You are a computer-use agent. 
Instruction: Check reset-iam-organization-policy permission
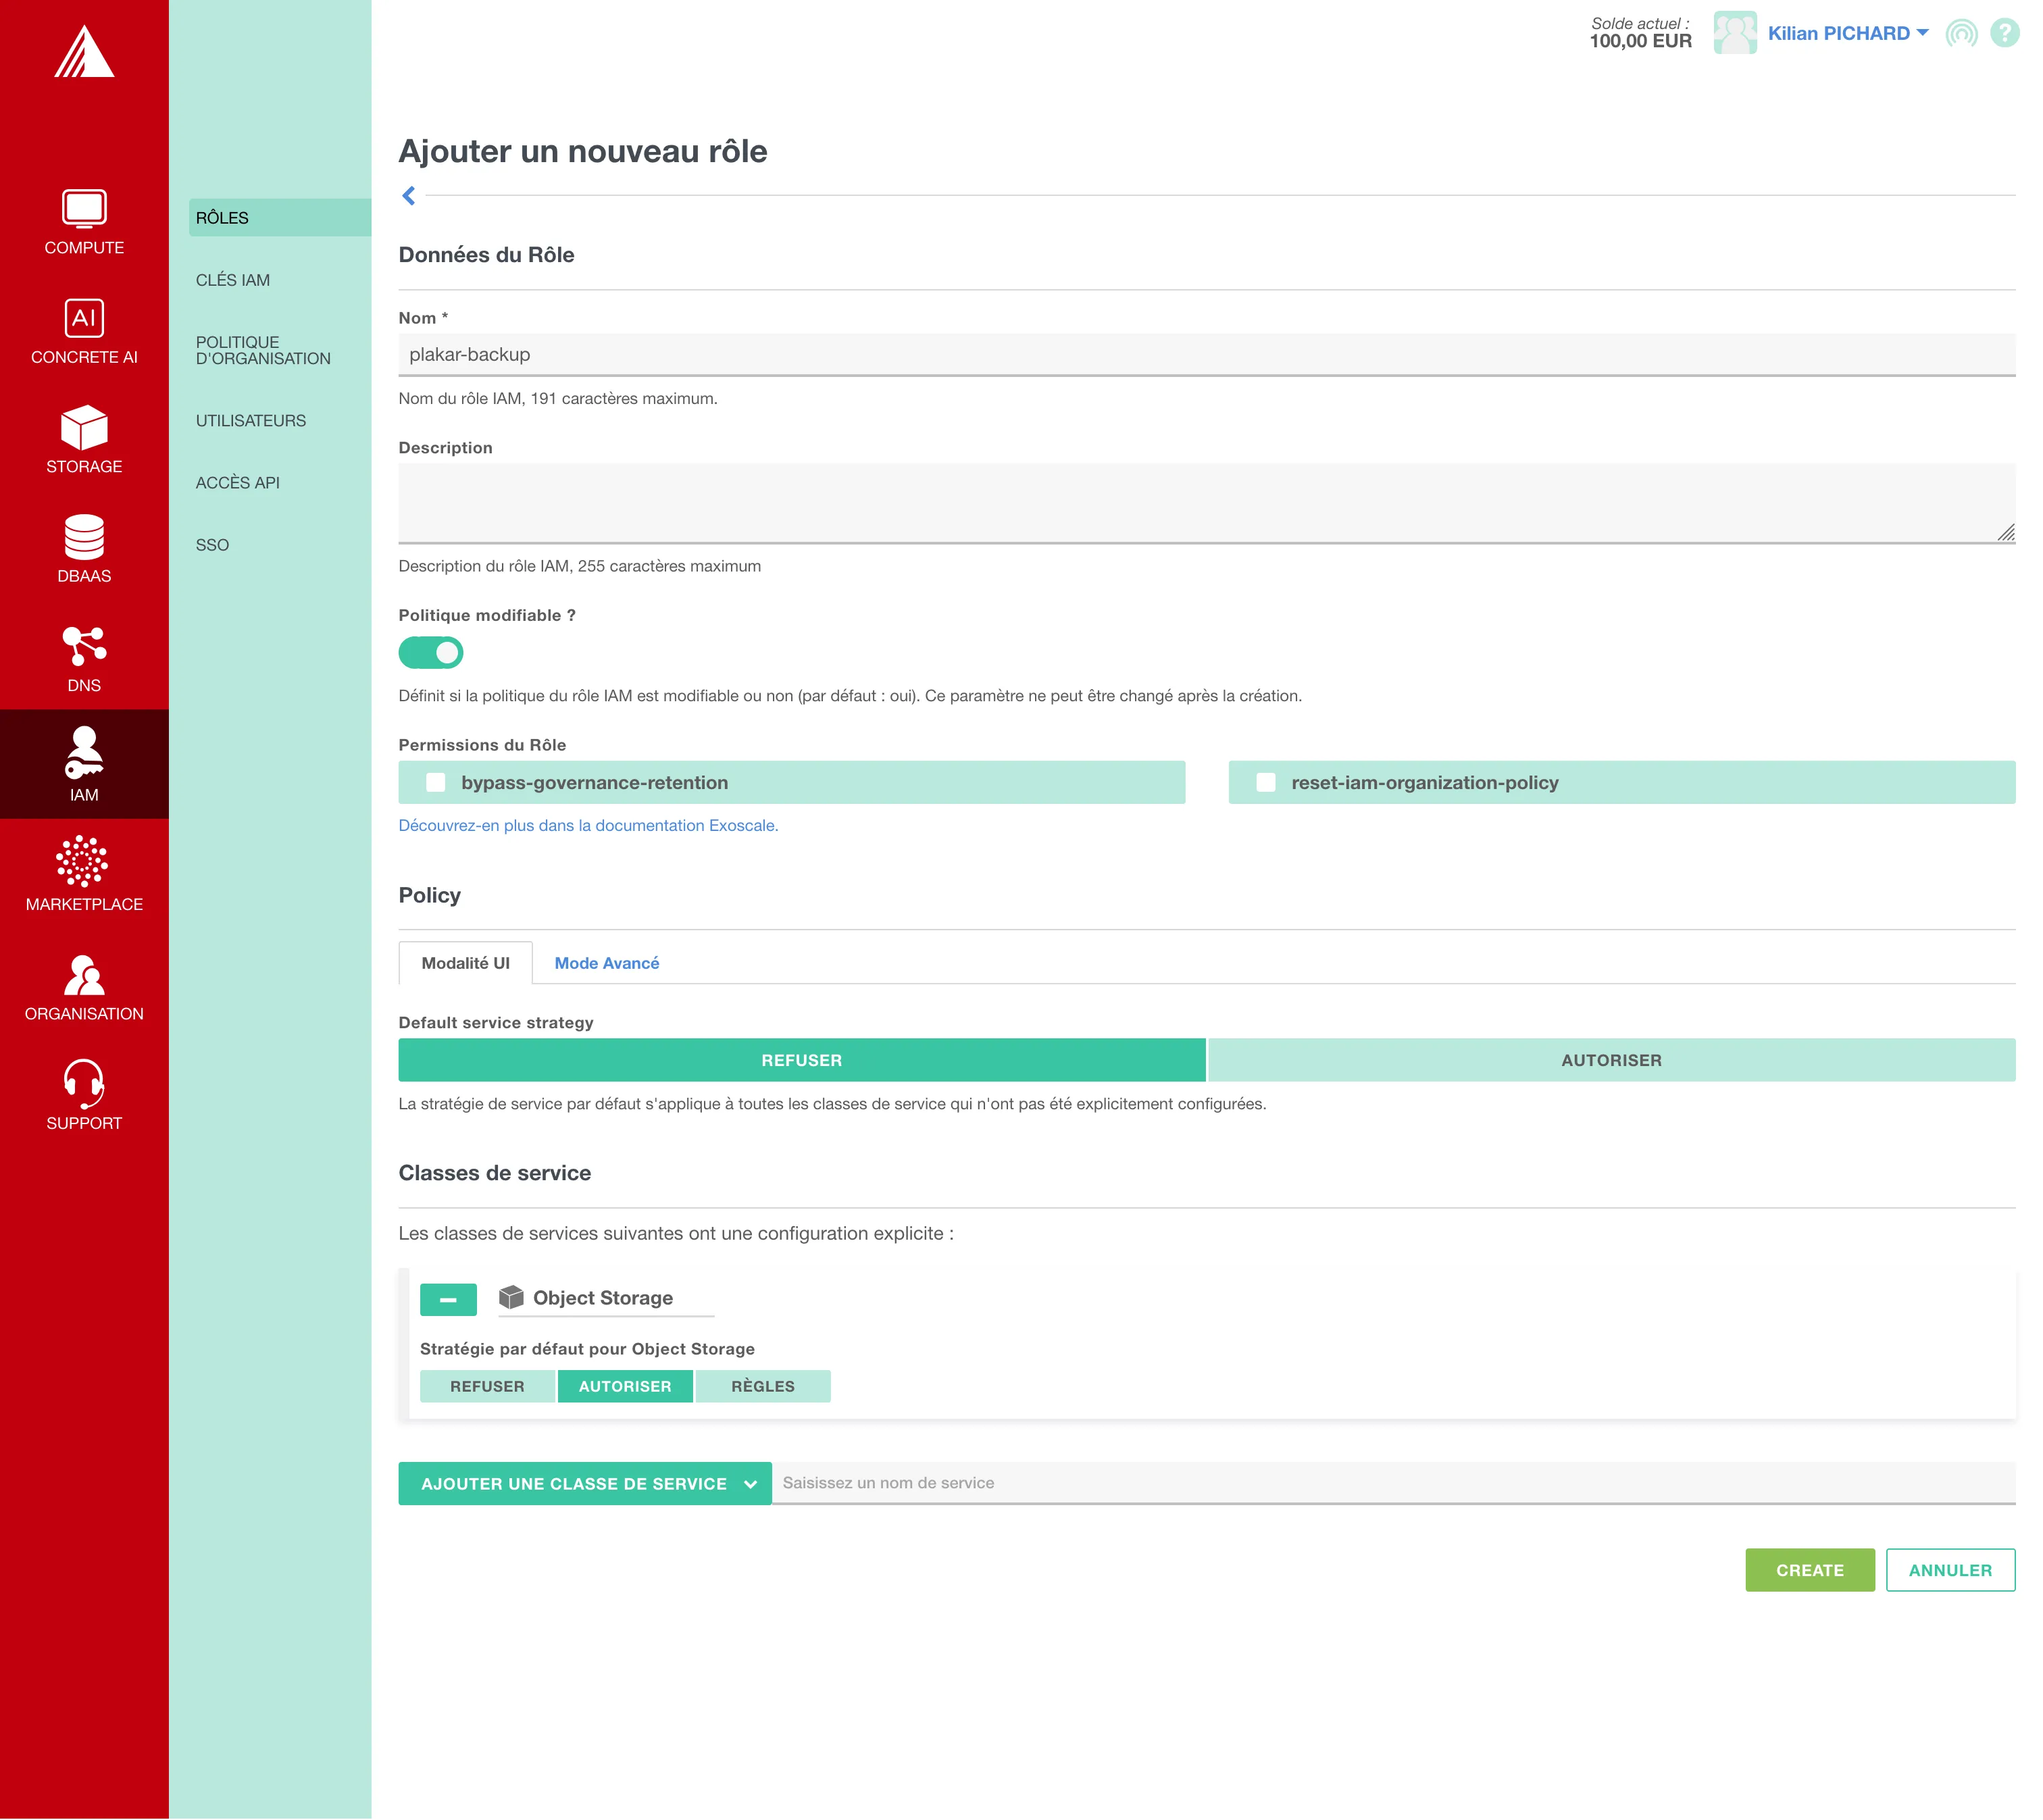1266,783
